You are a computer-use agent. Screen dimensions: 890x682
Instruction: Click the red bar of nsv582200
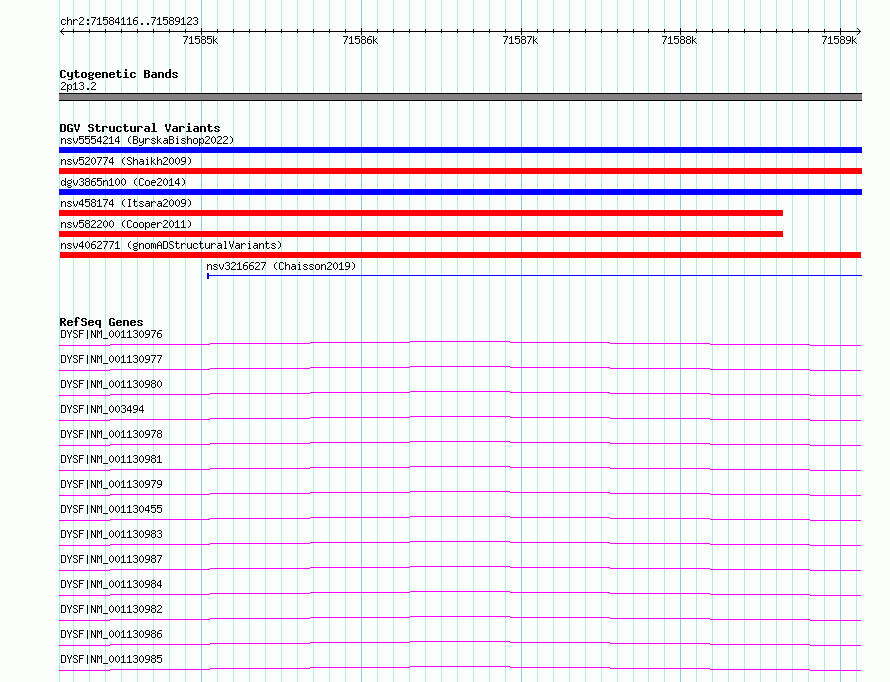[x=421, y=234]
